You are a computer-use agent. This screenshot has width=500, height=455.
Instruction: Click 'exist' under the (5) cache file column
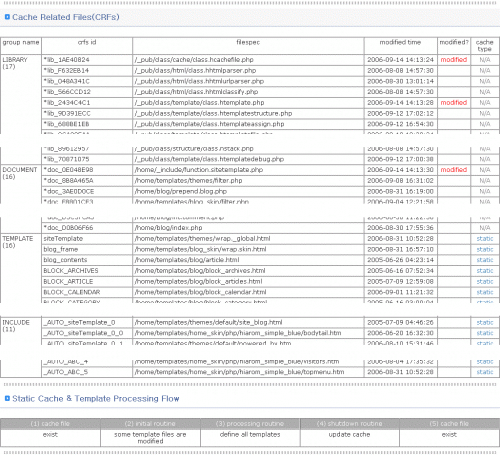449,435
